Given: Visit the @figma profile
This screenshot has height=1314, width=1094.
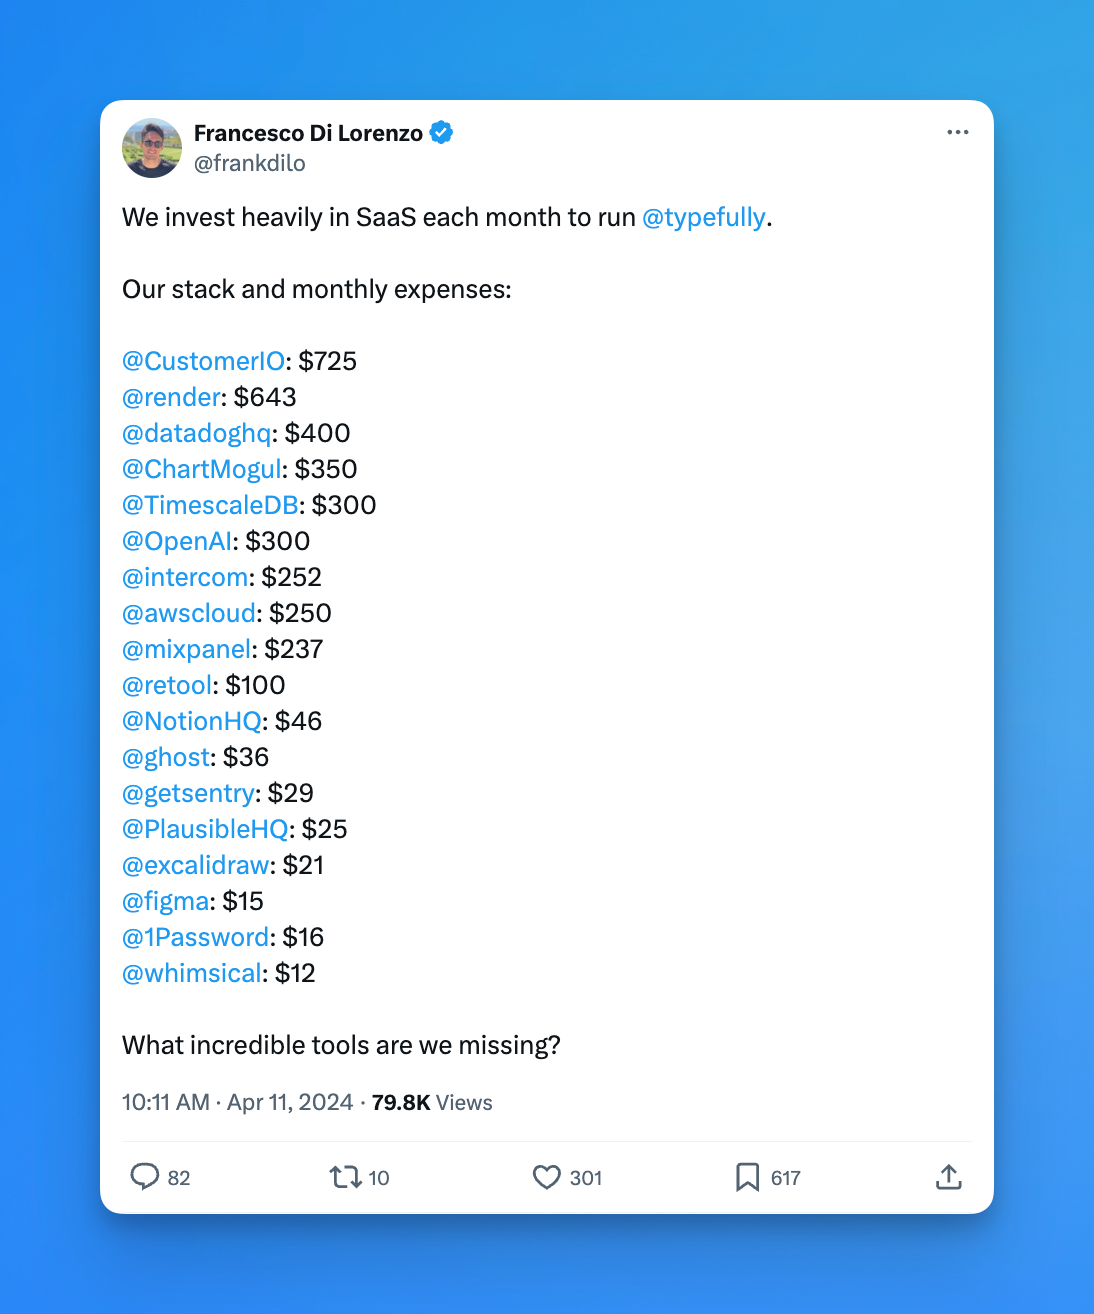Looking at the screenshot, I should pos(165,901).
